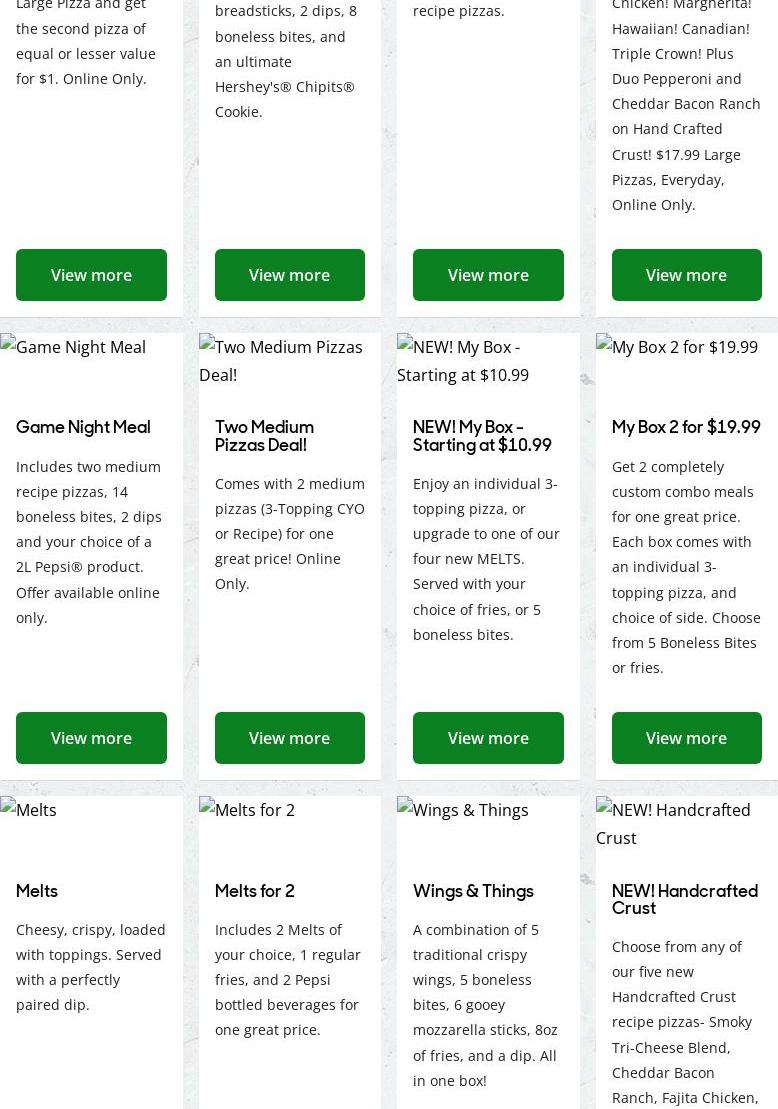Click View more under Game Night Meal
This screenshot has height=1109, width=778.
[91, 738]
